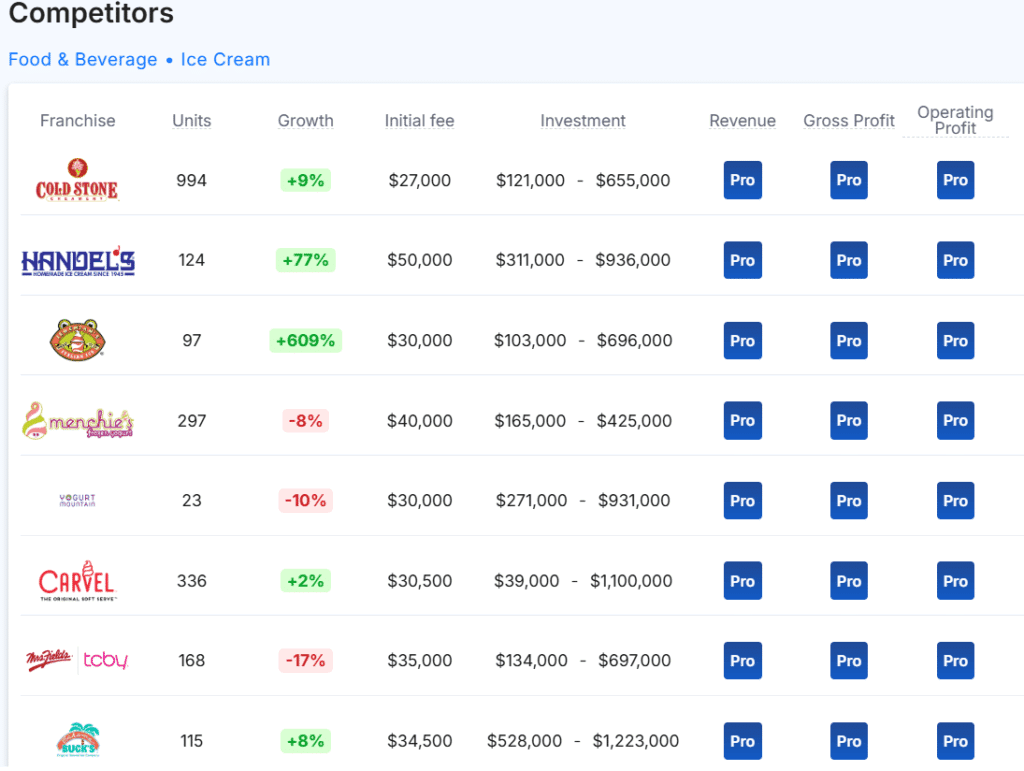Click Carvel Revenue Pro badge
The image size is (1024, 771).
tap(743, 580)
